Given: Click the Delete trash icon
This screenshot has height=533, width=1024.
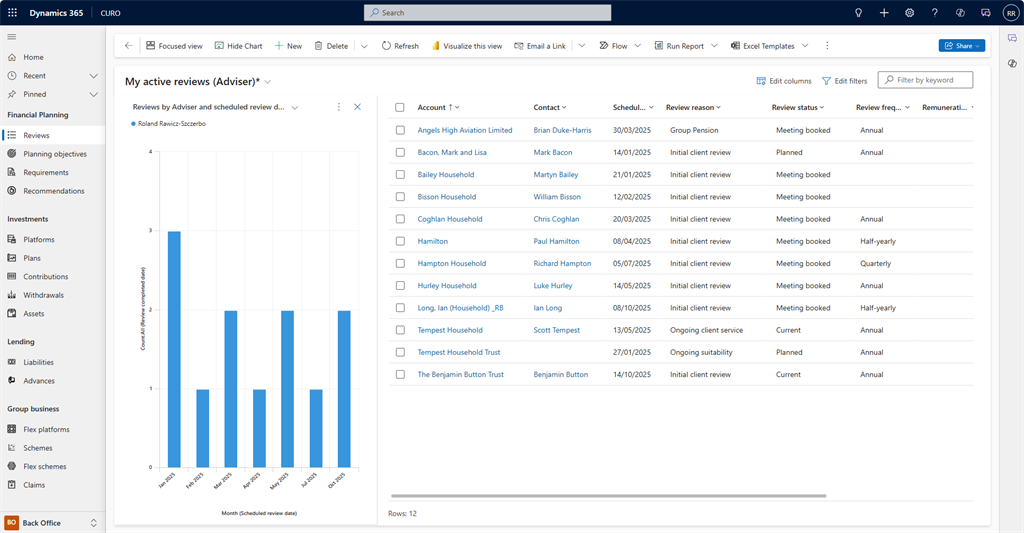Looking at the screenshot, I should click(319, 46).
